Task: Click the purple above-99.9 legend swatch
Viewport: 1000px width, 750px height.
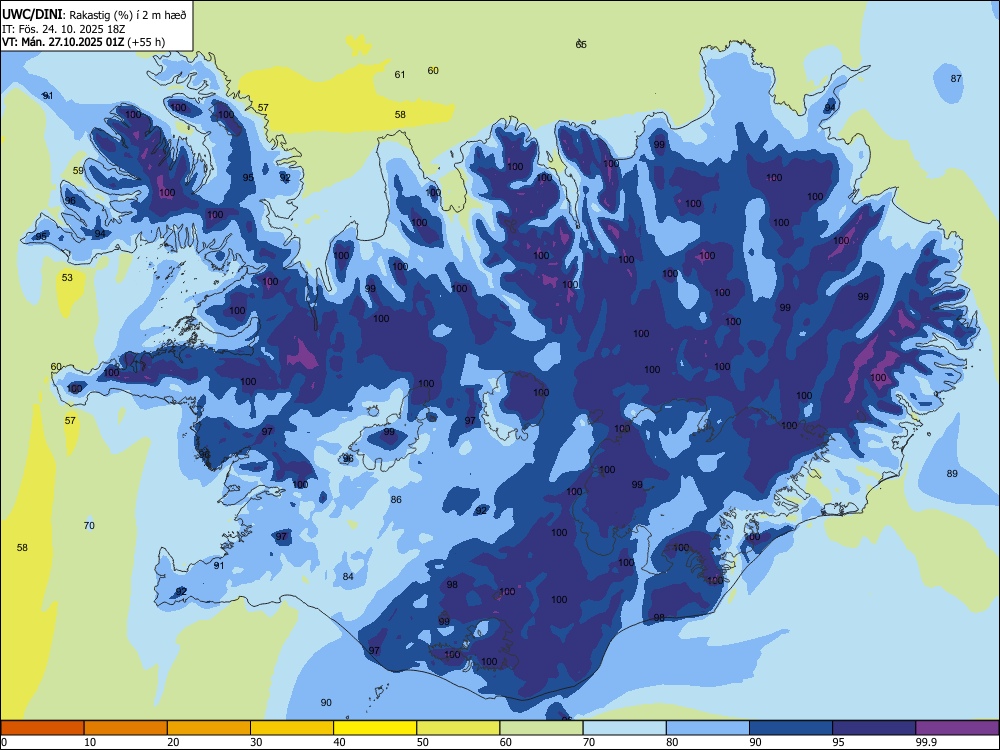Action: [x=957, y=728]
